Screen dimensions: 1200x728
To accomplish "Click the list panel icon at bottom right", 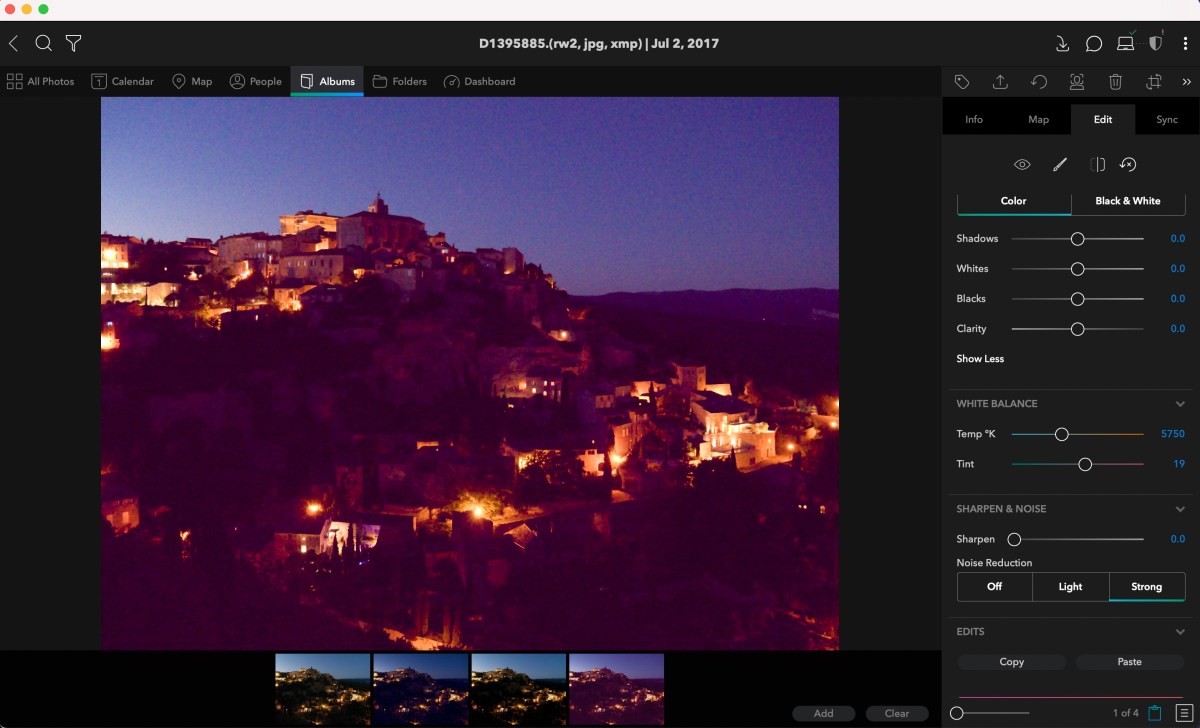I will [1184, 713].
